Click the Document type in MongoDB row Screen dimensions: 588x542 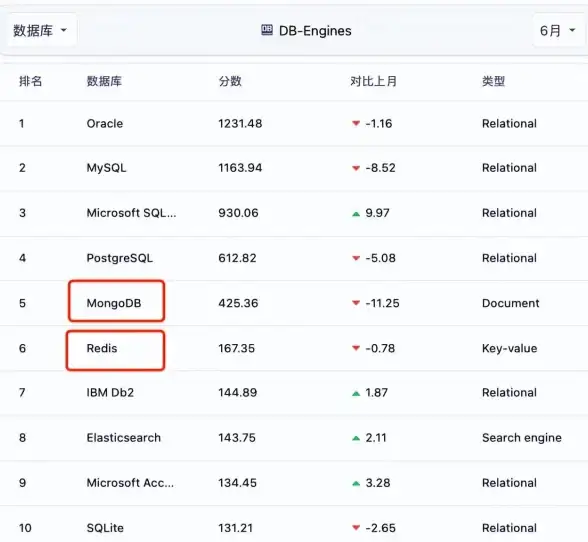pos(510,303)
